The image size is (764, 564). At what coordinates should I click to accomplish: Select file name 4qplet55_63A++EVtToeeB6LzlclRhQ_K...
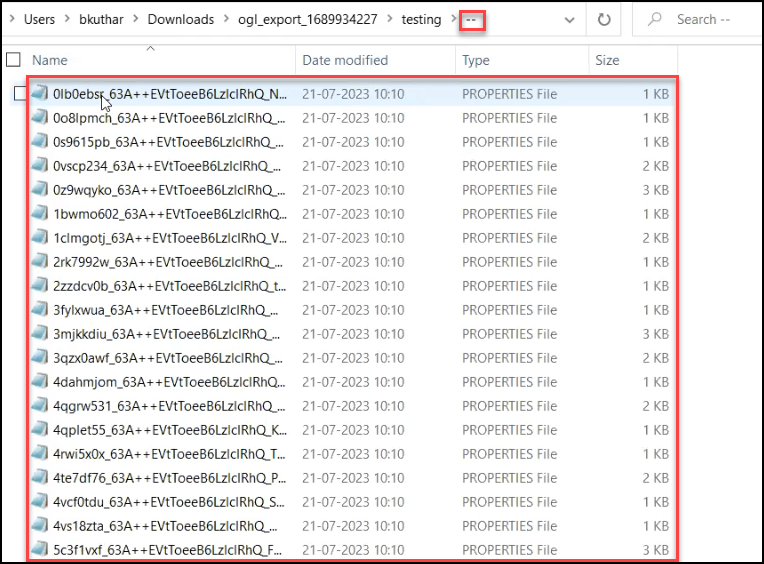170,430
